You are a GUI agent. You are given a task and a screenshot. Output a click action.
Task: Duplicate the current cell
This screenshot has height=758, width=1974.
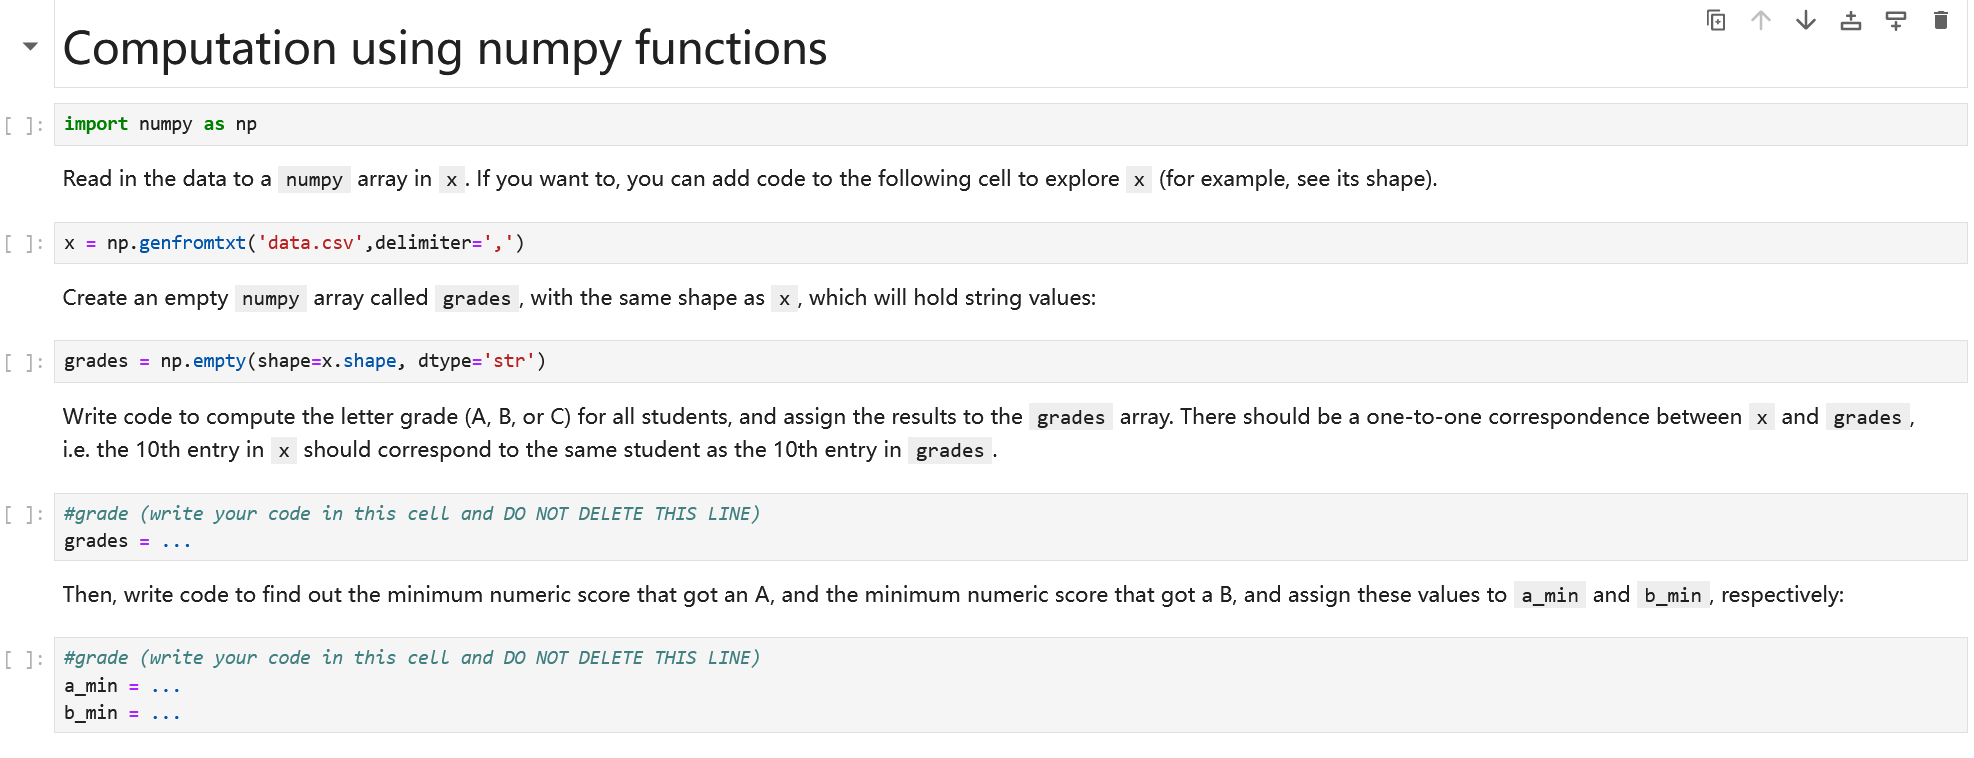[1714, 20]
